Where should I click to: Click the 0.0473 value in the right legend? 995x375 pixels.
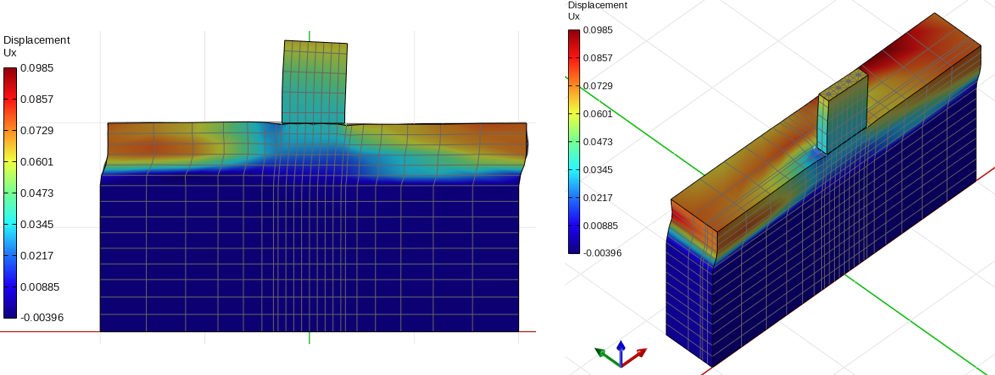coord(599,141)
